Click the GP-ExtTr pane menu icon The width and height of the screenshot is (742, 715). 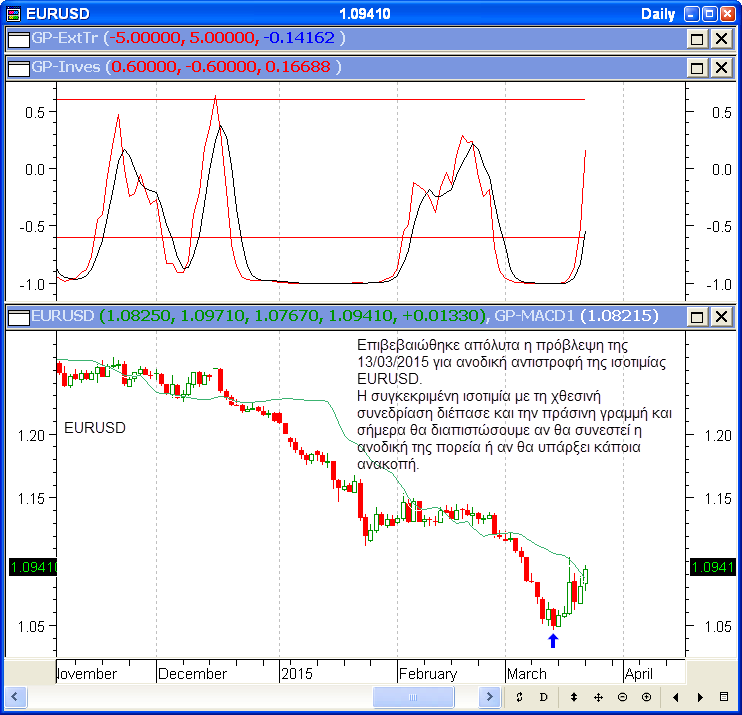19,39
